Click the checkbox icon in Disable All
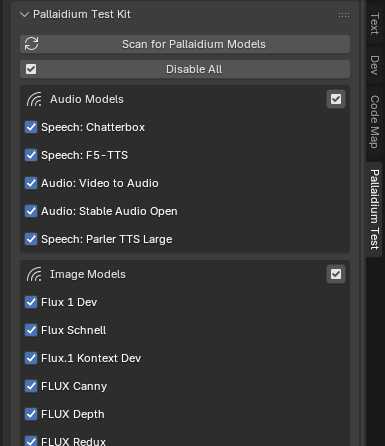This screenshot has width=385, height=446. pyautogui.click(x=31, y=69)
